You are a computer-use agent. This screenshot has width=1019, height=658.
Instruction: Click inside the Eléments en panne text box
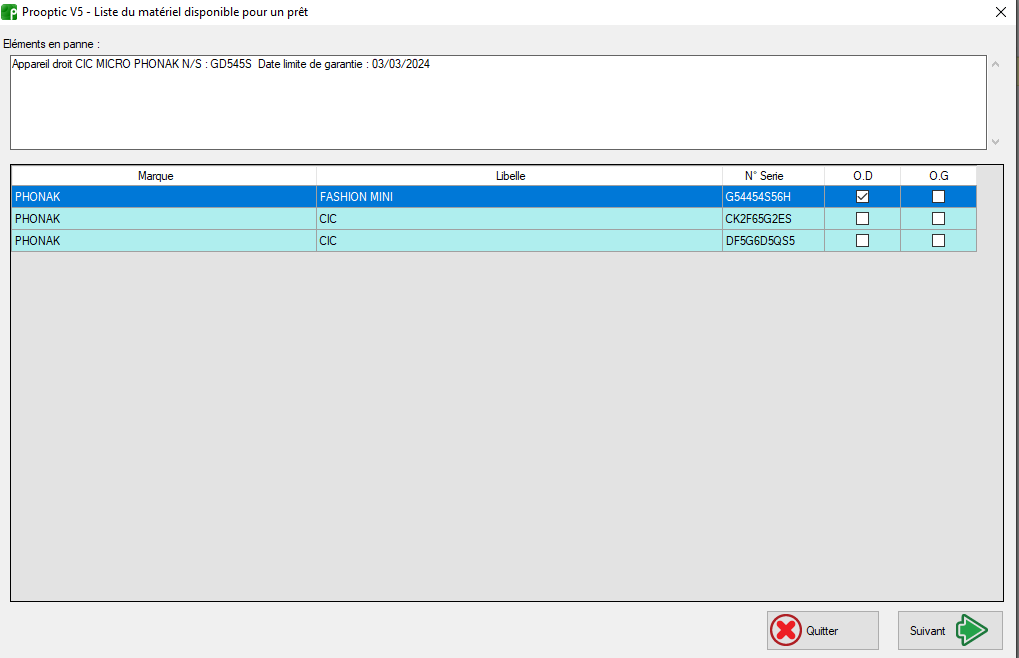click(498, 102)
